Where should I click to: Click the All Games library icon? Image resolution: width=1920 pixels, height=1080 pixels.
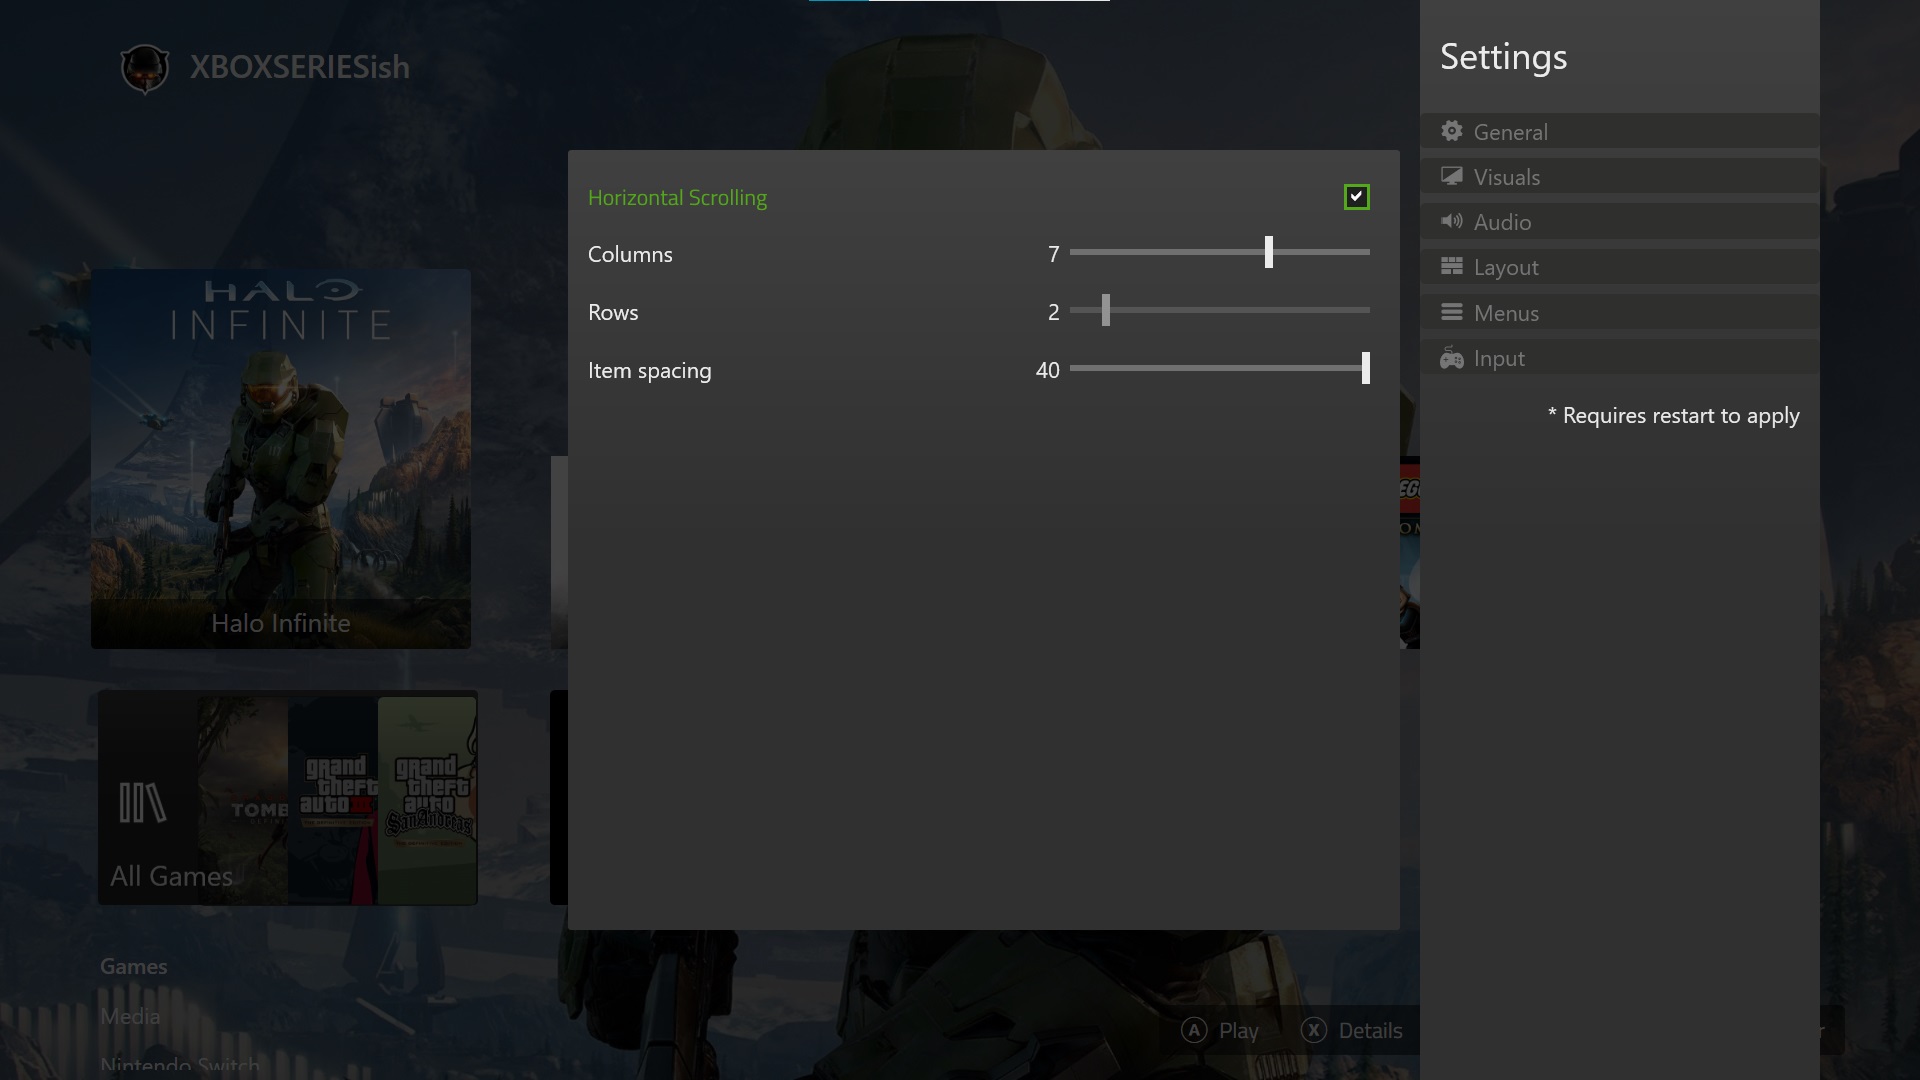coord(142,802)
